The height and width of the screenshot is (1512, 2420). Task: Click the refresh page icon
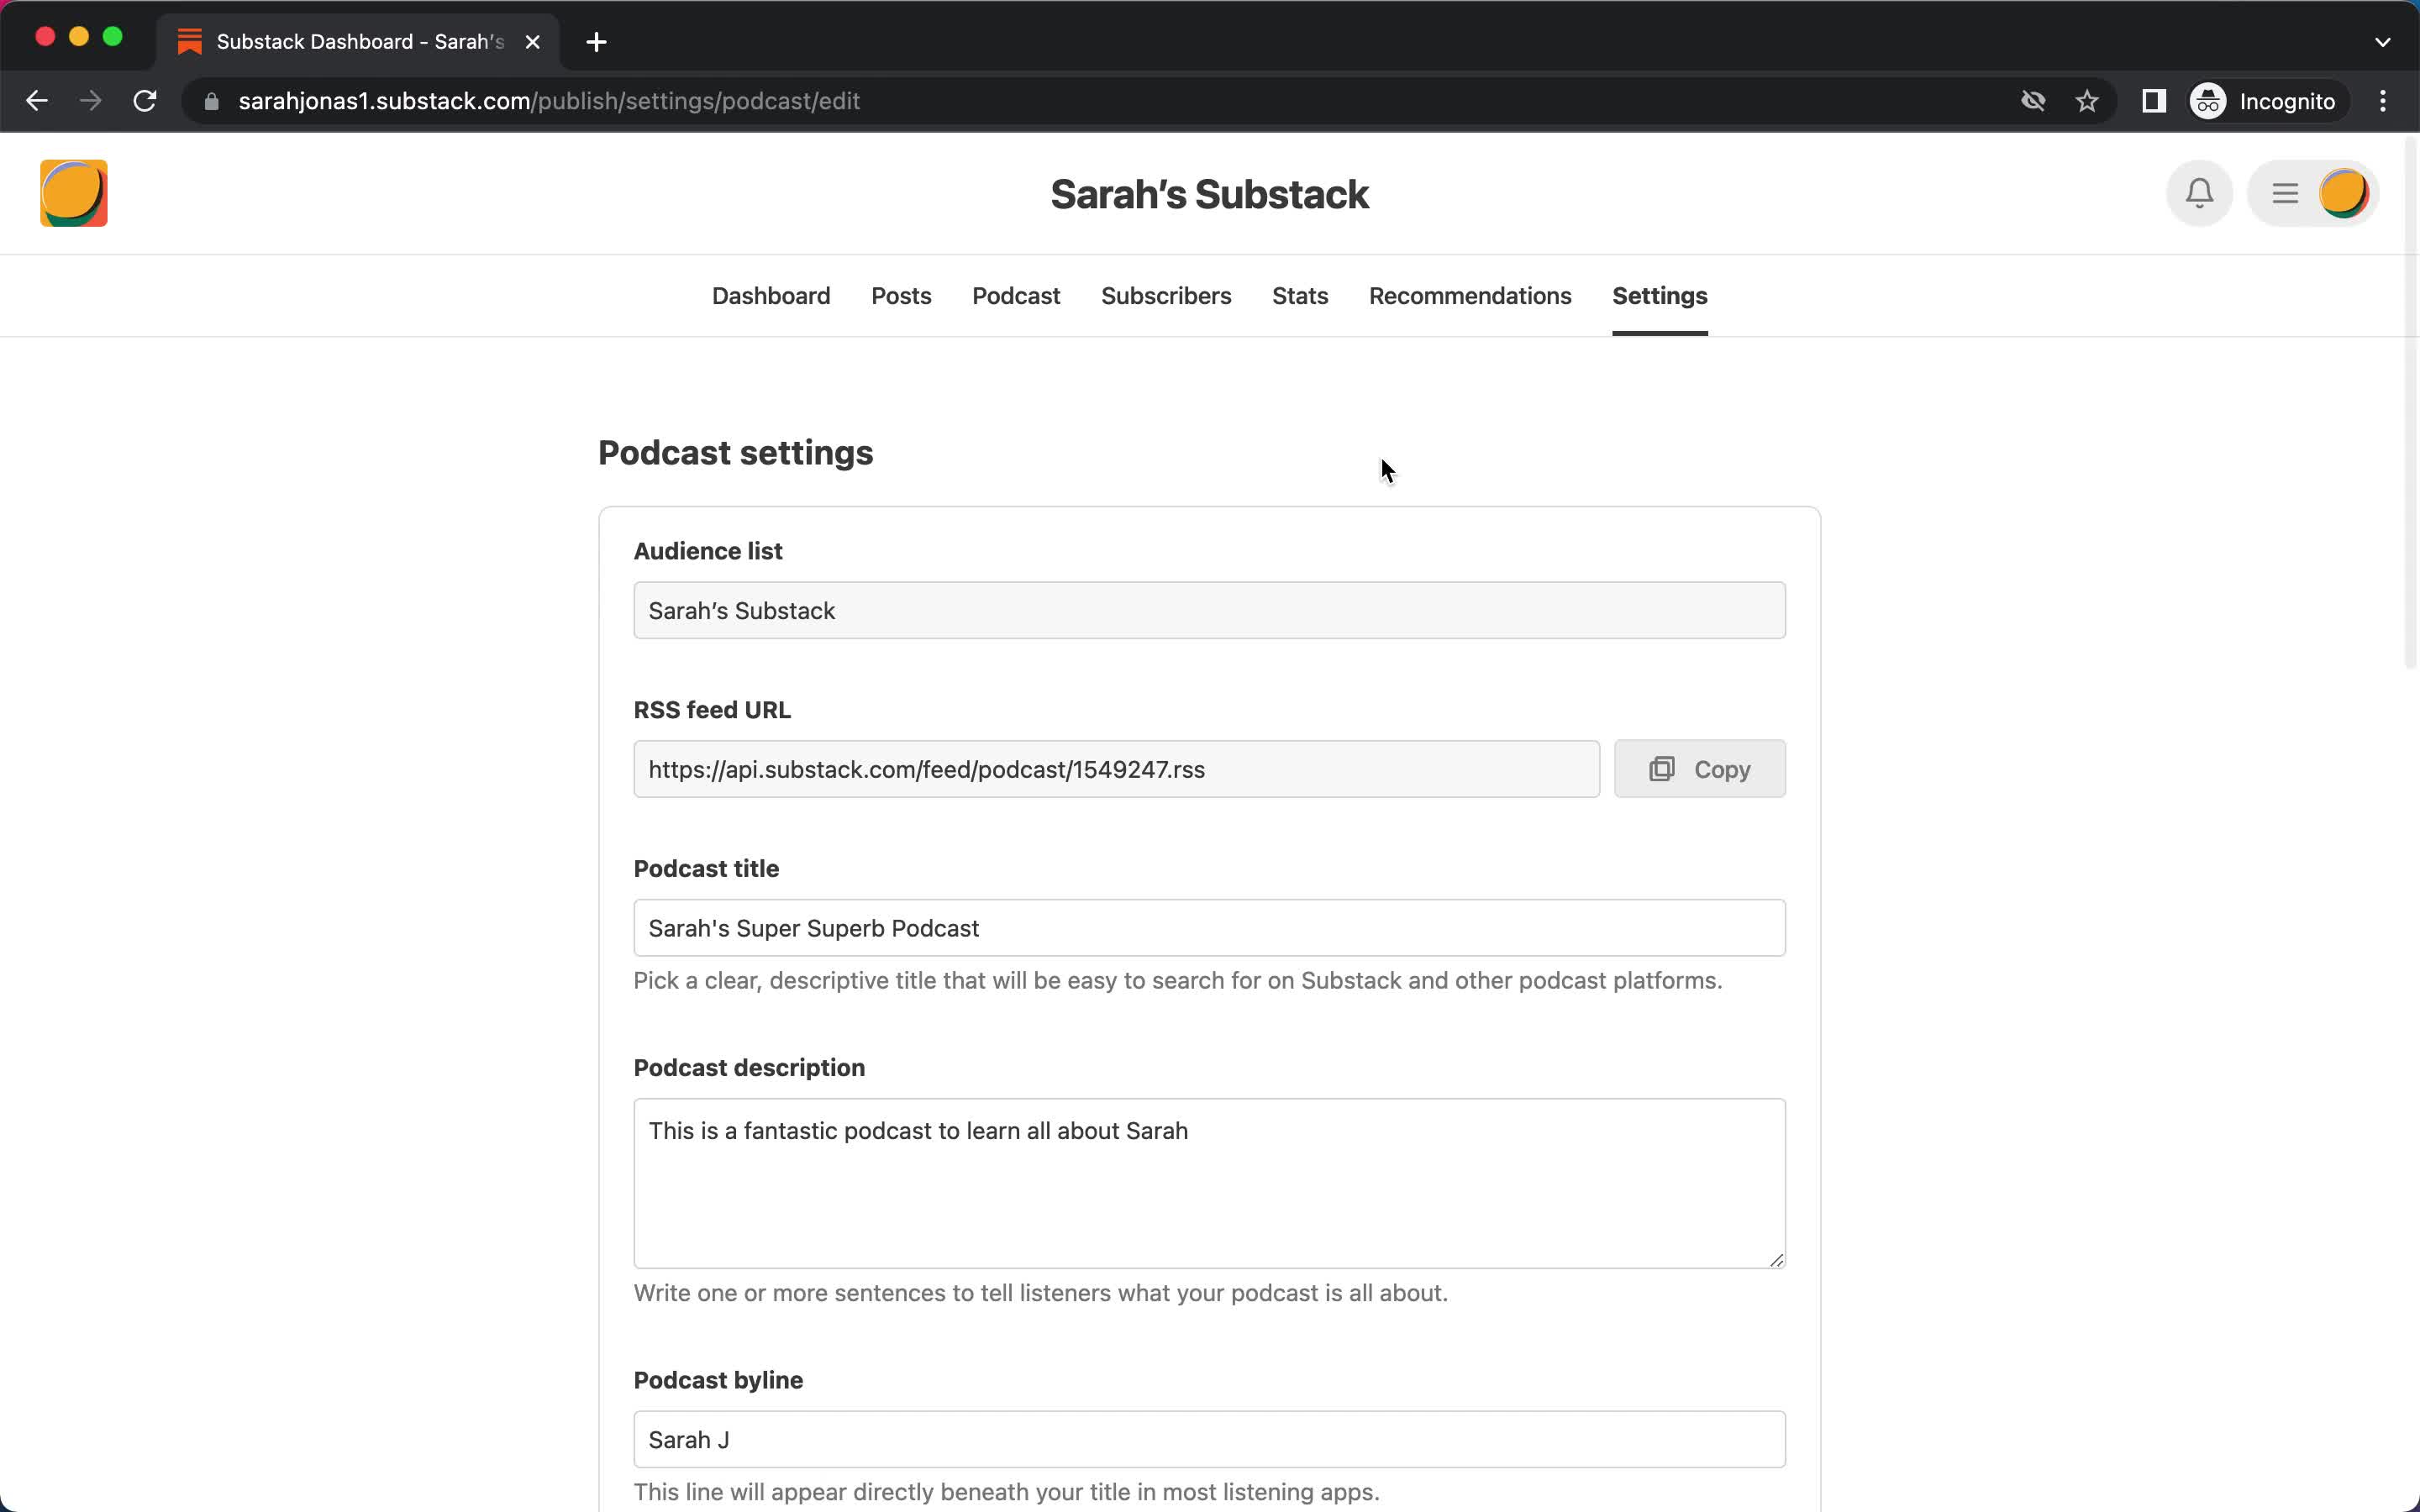pos(148,101)
